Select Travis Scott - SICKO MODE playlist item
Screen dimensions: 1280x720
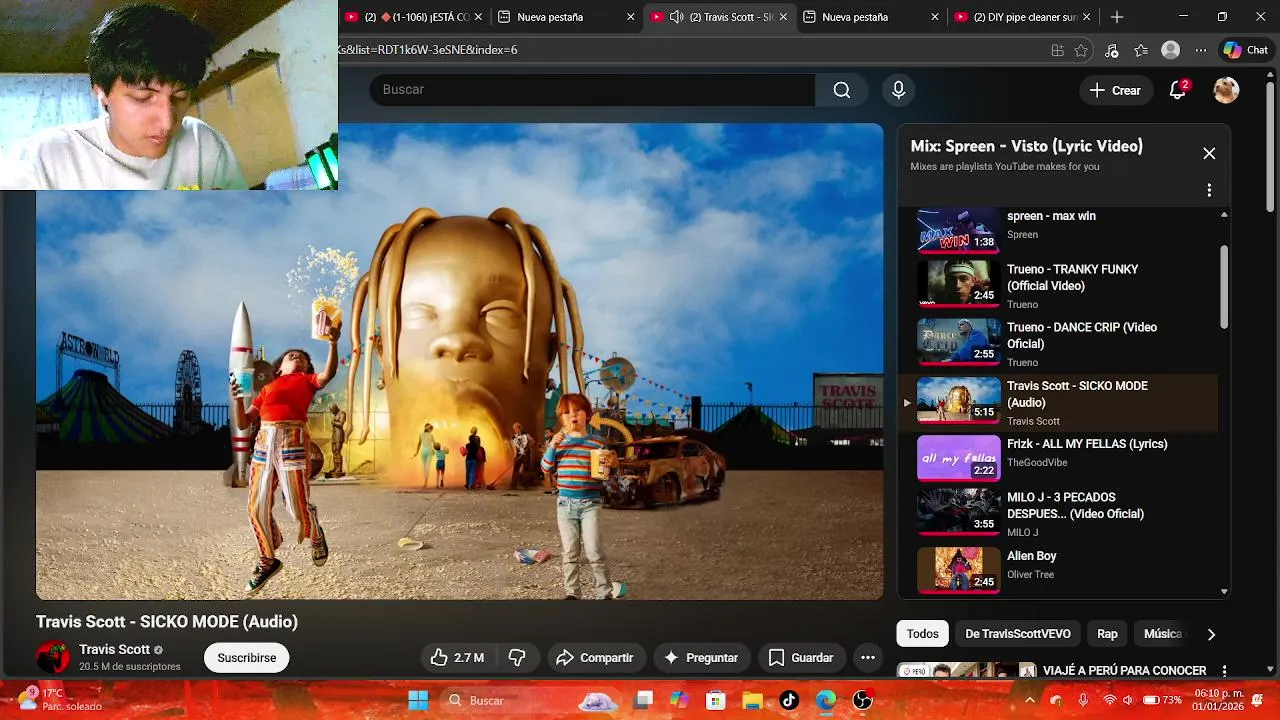[x=1058, y=403]
